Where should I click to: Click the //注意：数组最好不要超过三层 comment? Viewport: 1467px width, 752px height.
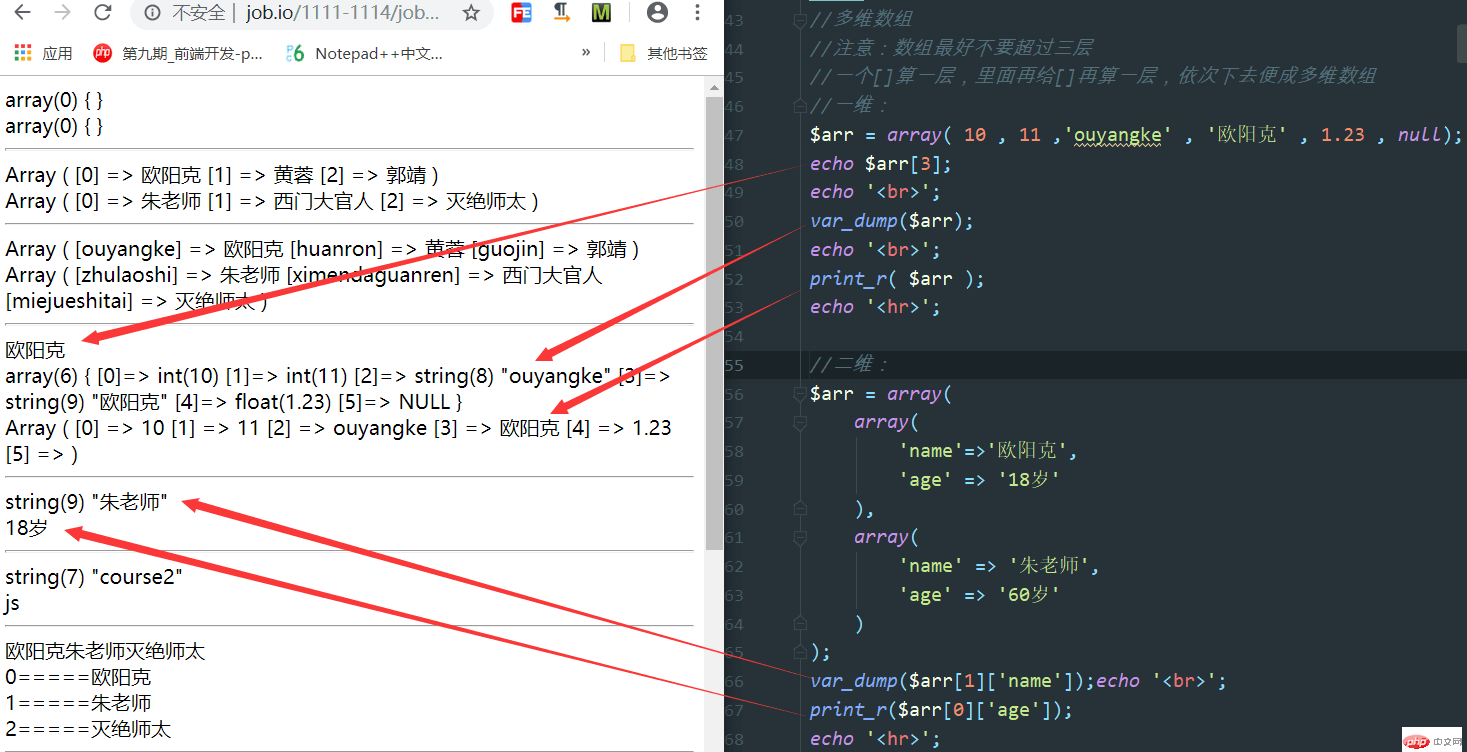point(951,48)
